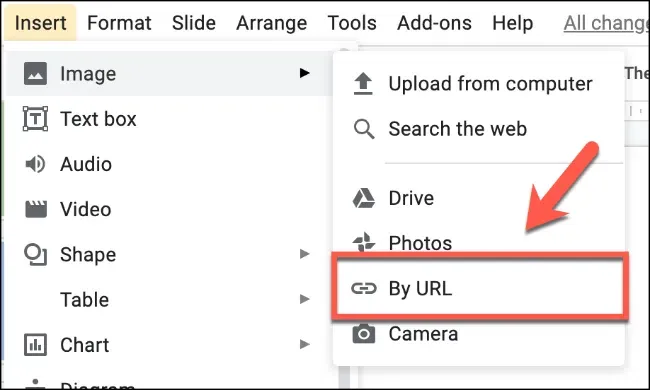650x390 pixels.
Task: Click the upload arrow icon
Action: [x=363, y=83]
